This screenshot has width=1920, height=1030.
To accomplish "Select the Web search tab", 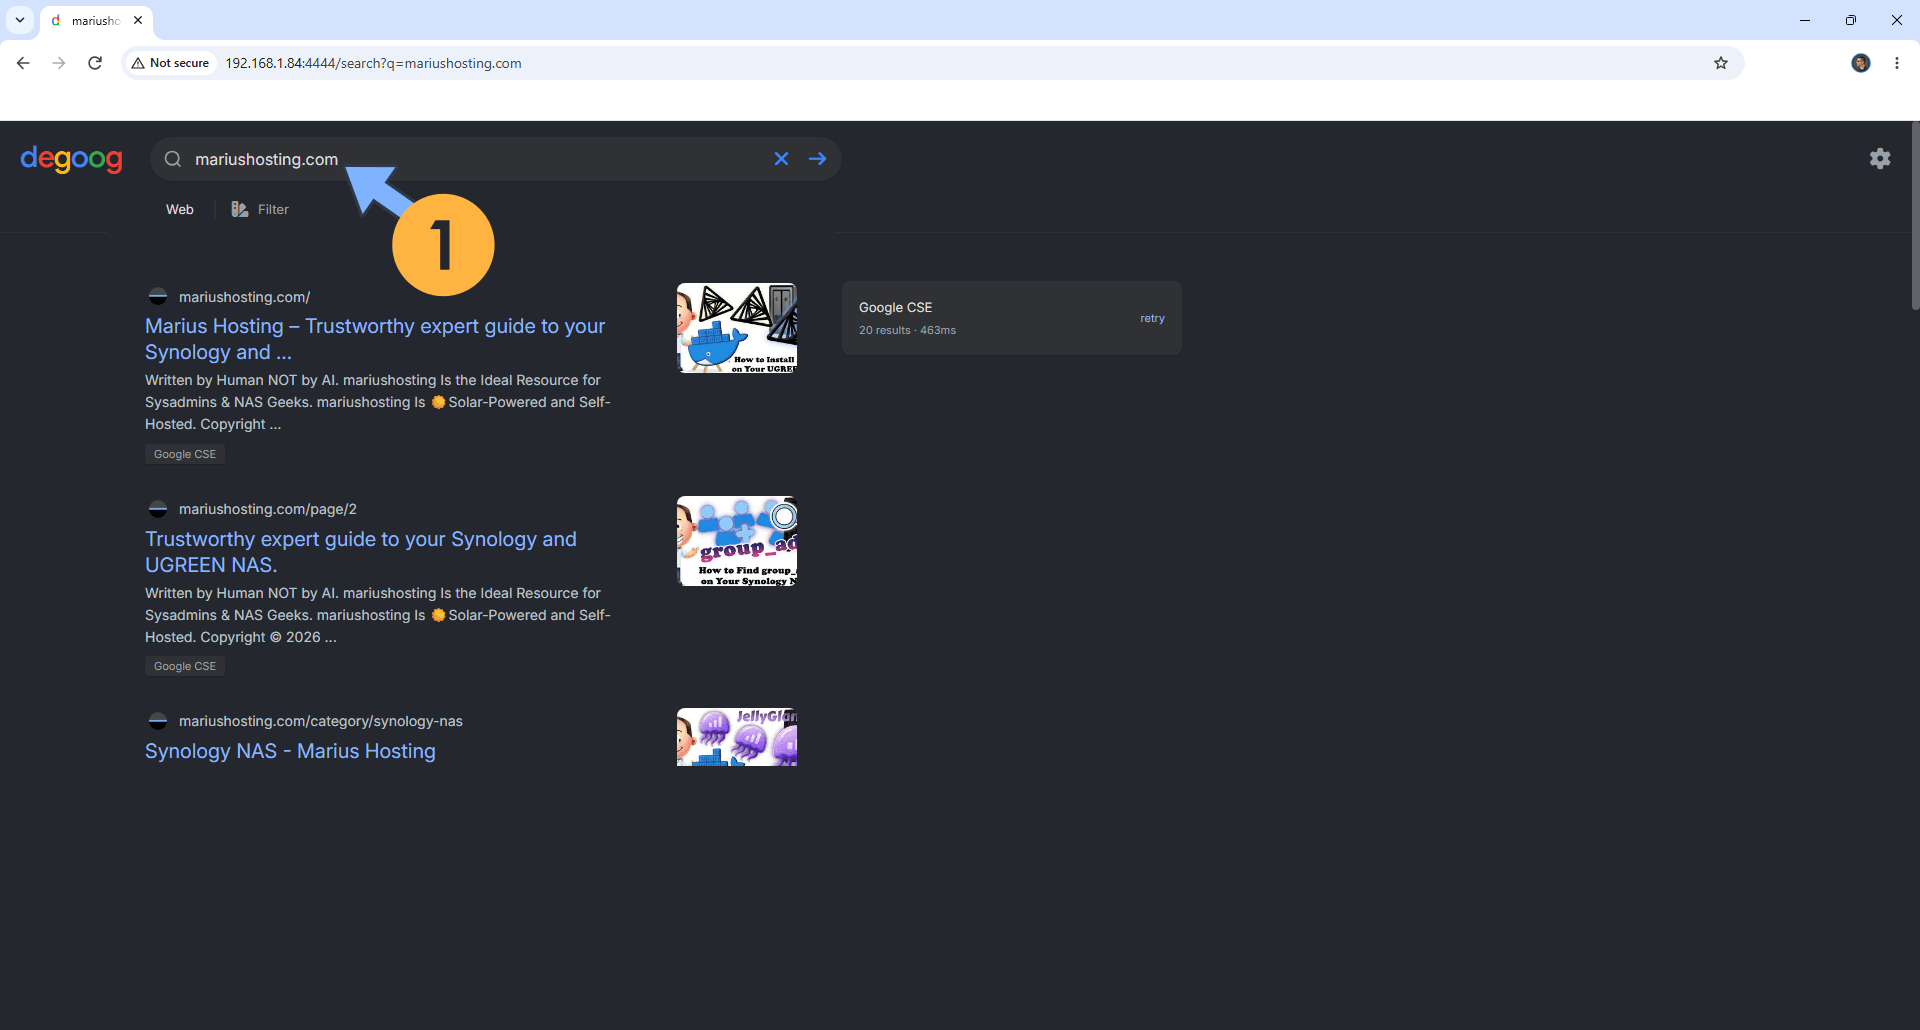I will [180, 209].
